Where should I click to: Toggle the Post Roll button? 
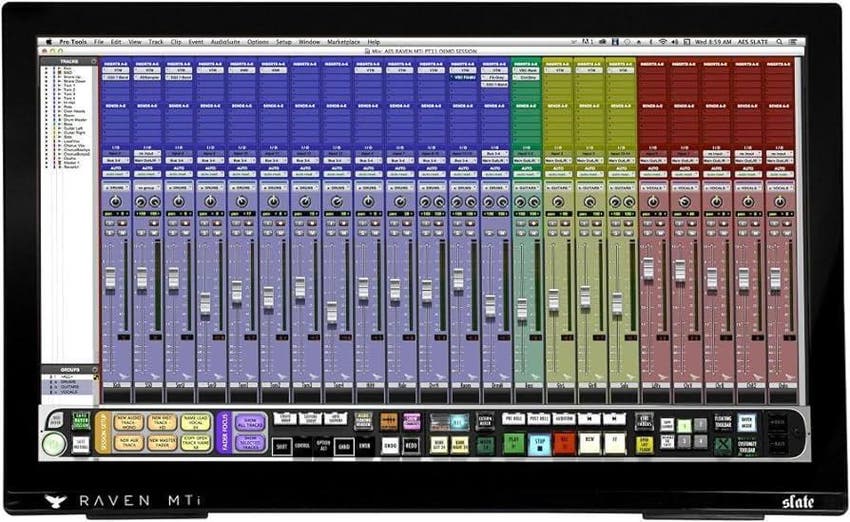(541, 421)
